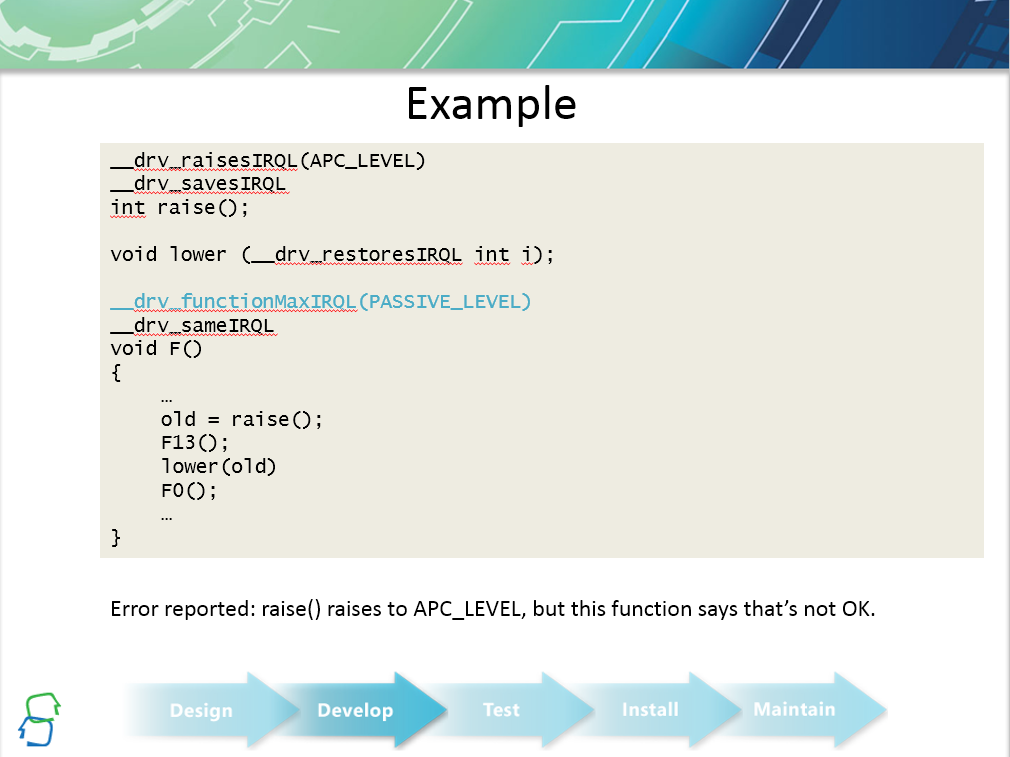
Task: Click the "void F()" function header
Action: tap(156, 349)
